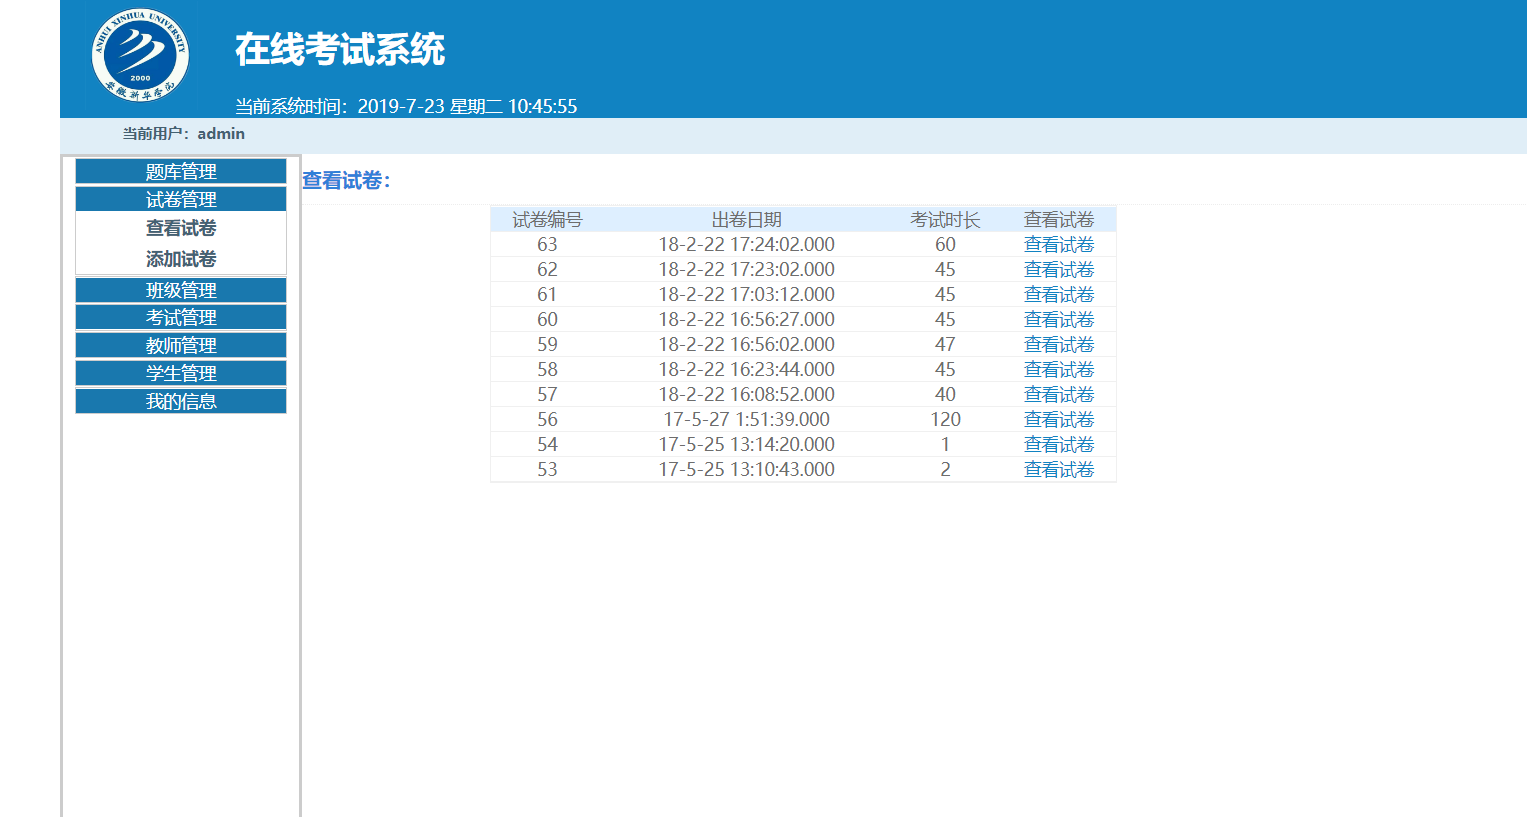View exam paper number 61
The image size is (1527, 817).
pos(1059,295)
